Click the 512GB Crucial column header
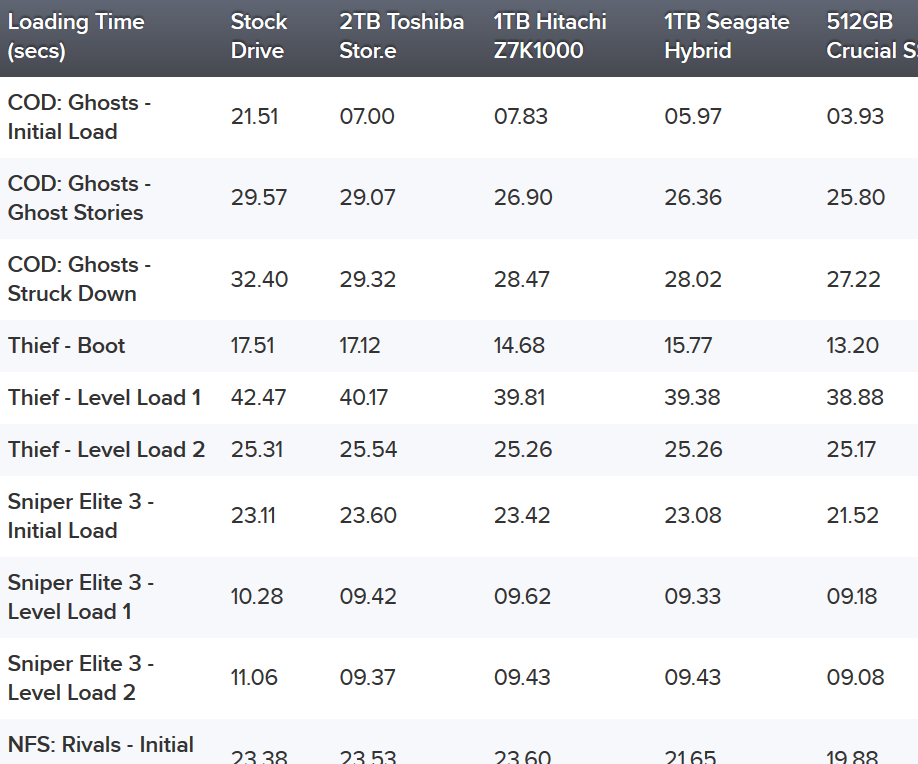This screenshot has width=918, height=764. tap(872, 36)
